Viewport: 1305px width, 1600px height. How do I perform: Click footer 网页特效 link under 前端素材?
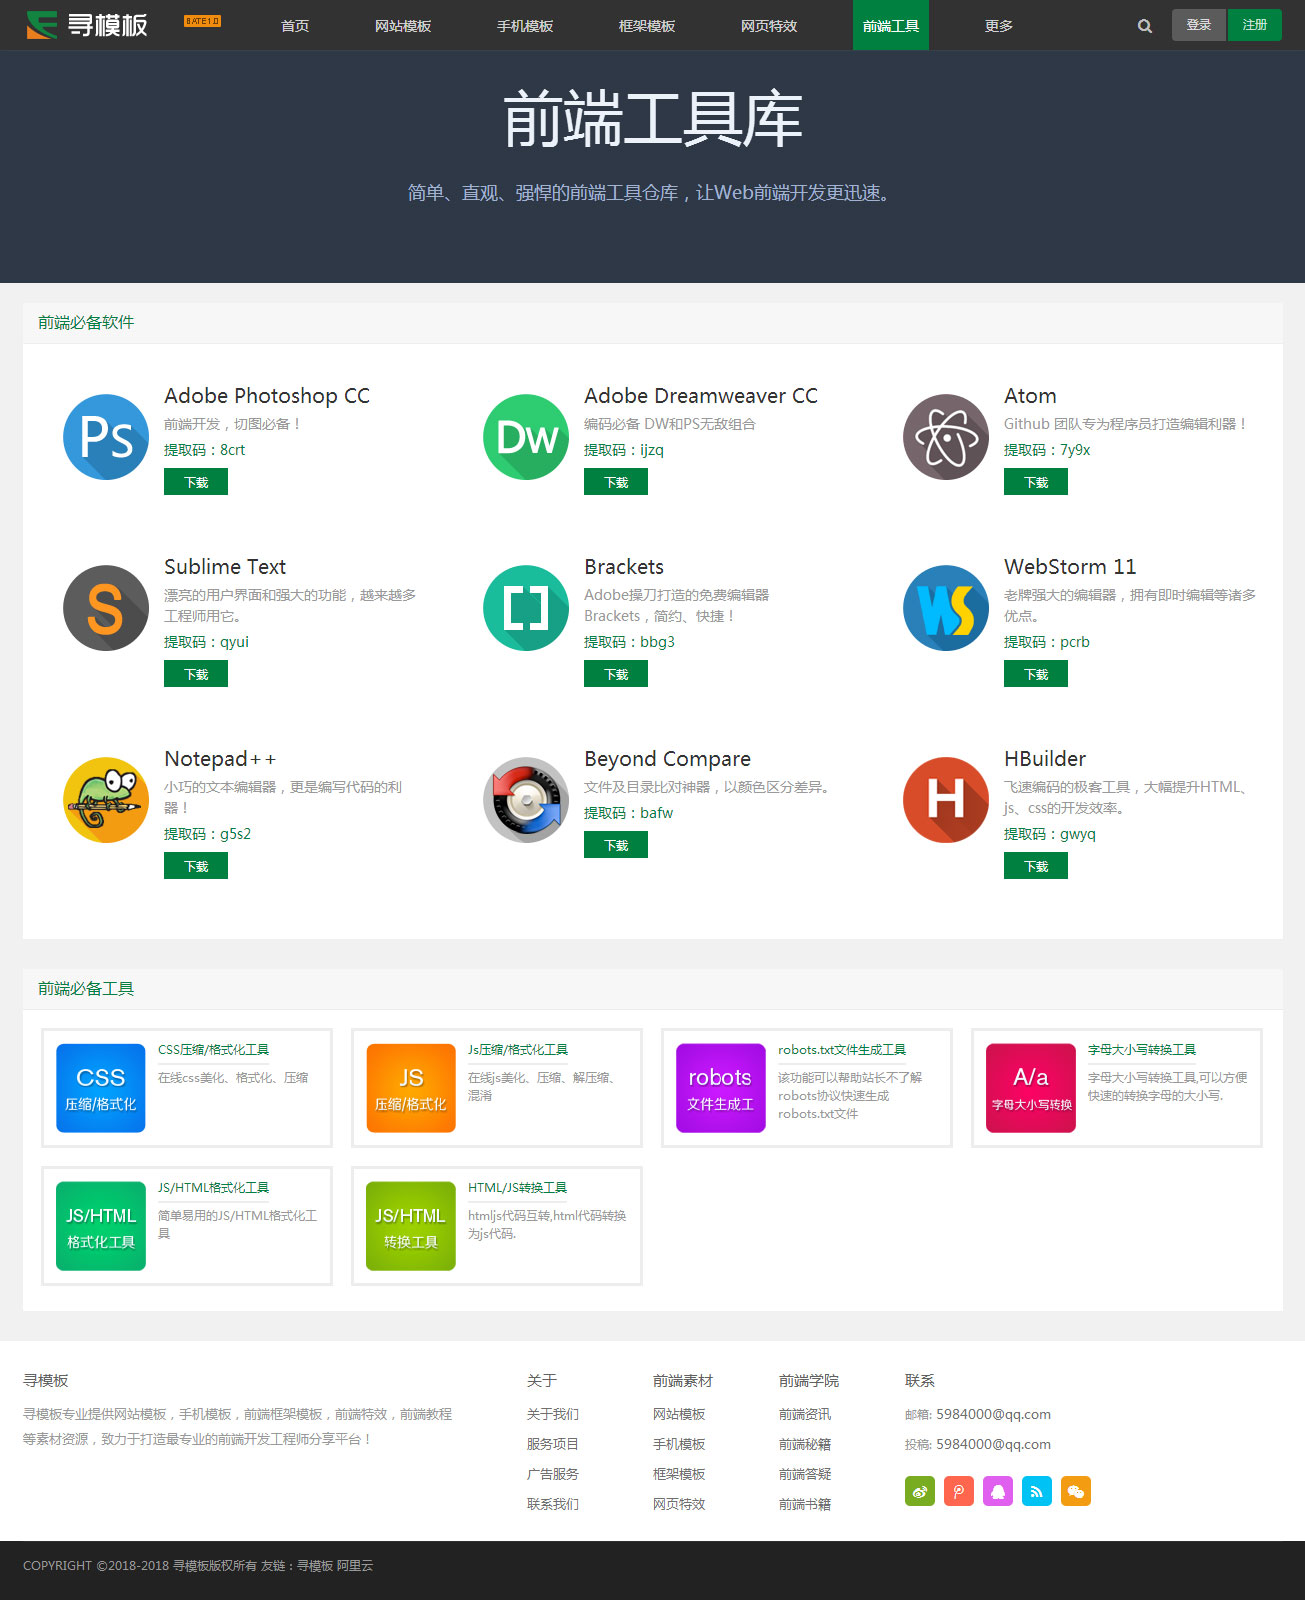pyautogui.click(x=679, y=1504)
